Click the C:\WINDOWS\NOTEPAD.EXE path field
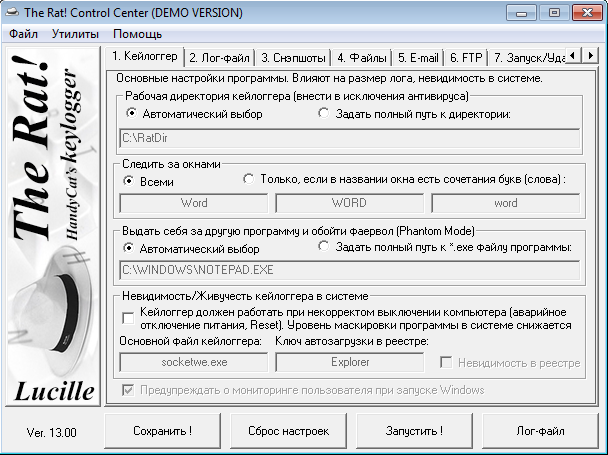Screen dimensions: 608x455 350,270
